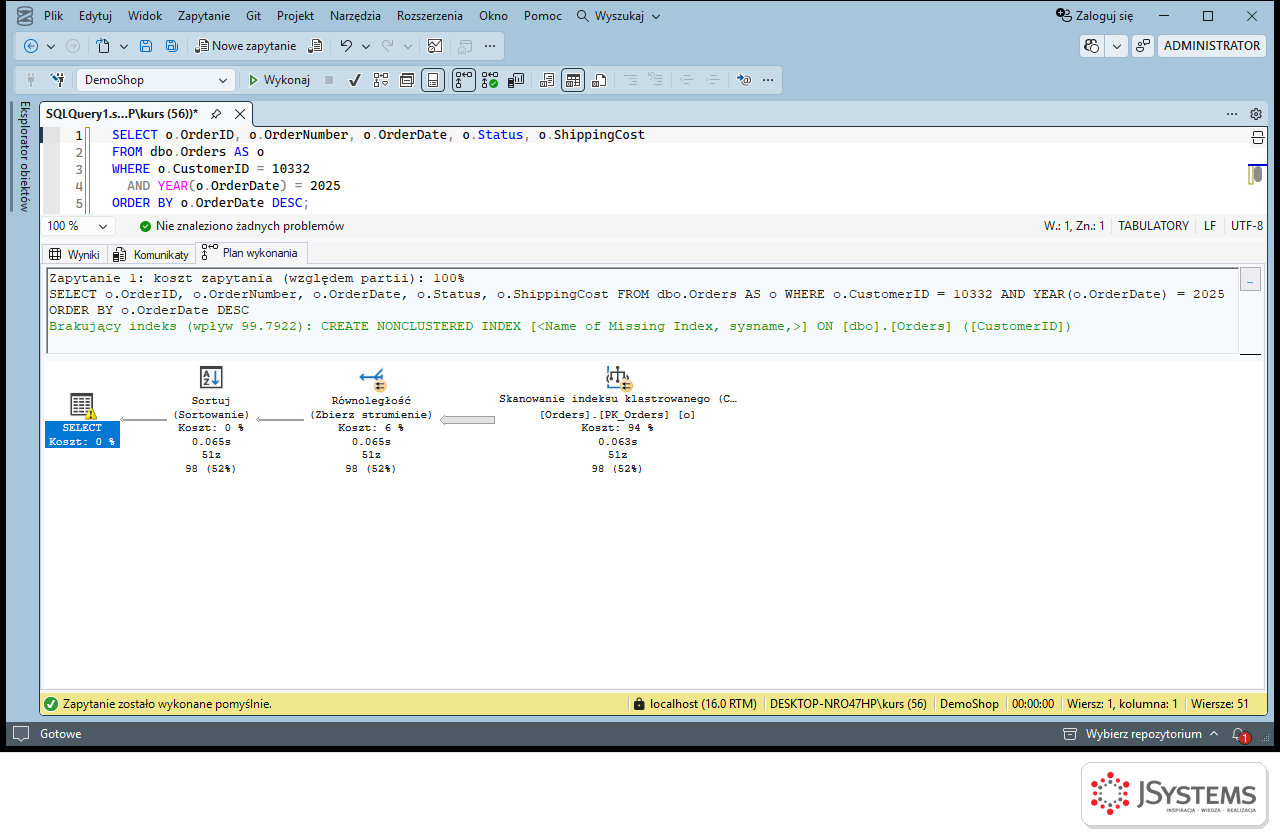
Task: Expand the undo history dropdown arrow
Action: [x=366, y=46]
